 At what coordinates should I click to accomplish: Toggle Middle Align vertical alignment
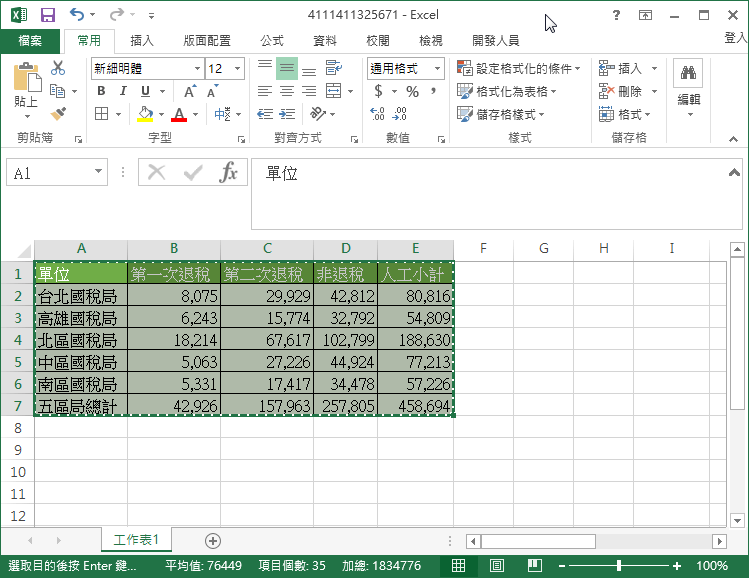287,68
